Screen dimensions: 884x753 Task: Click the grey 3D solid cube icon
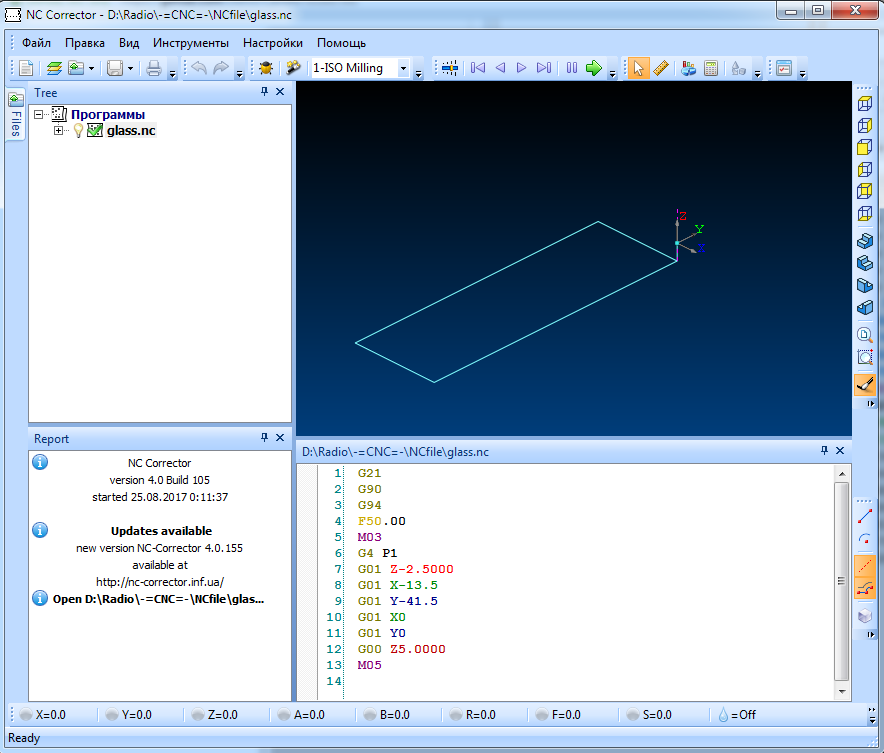pyautogui.click(x=864, y=615)
